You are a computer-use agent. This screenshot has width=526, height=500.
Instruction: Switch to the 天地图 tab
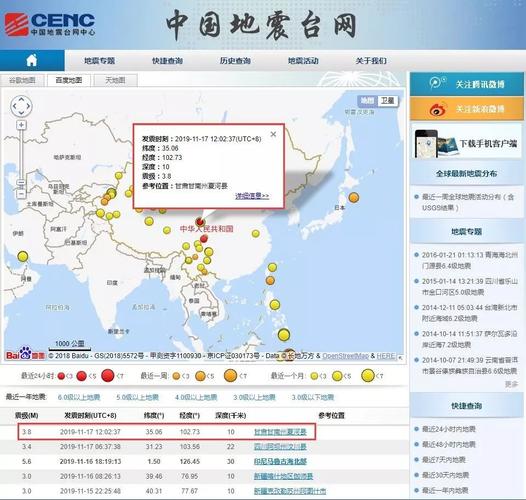click(115, 80)
